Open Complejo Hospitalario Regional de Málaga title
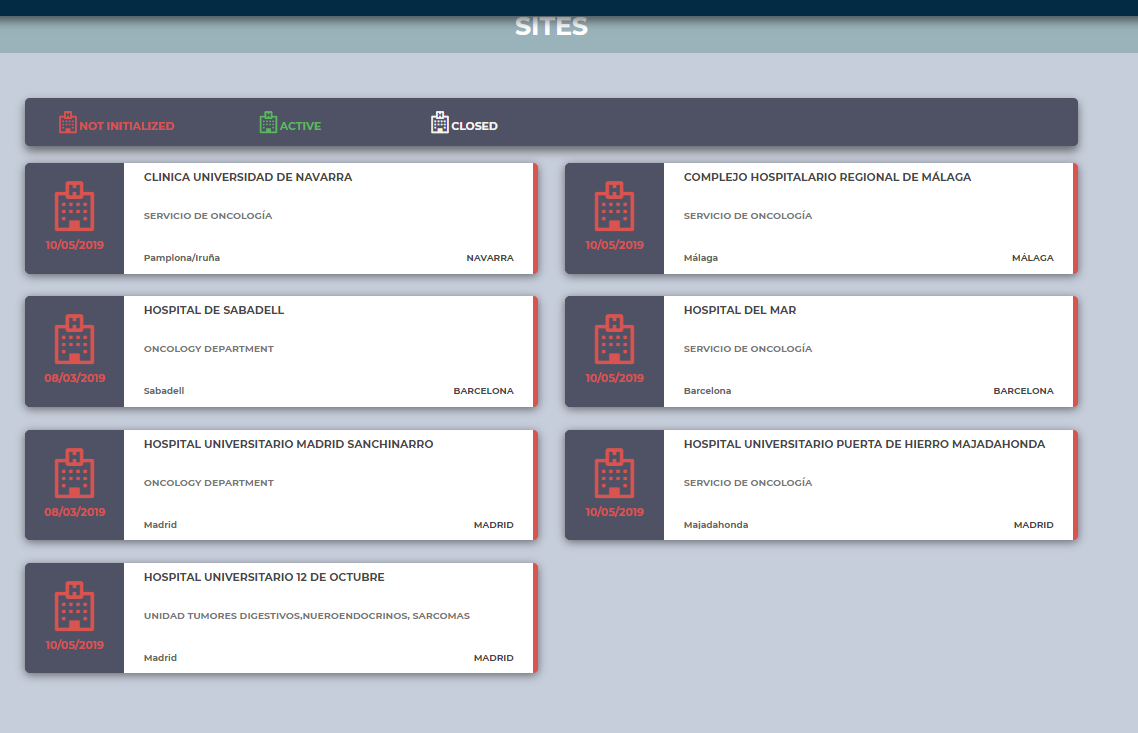 (827, 177)
